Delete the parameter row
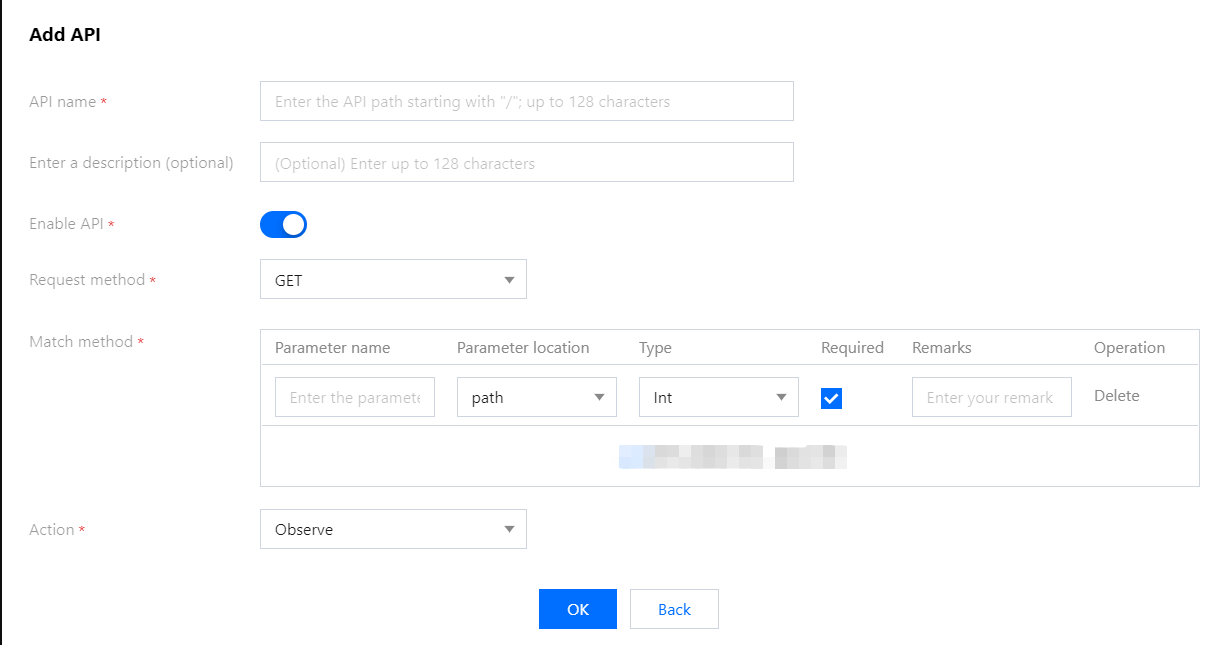This screenshot has height=645, width=1230. coord(1116,396)
